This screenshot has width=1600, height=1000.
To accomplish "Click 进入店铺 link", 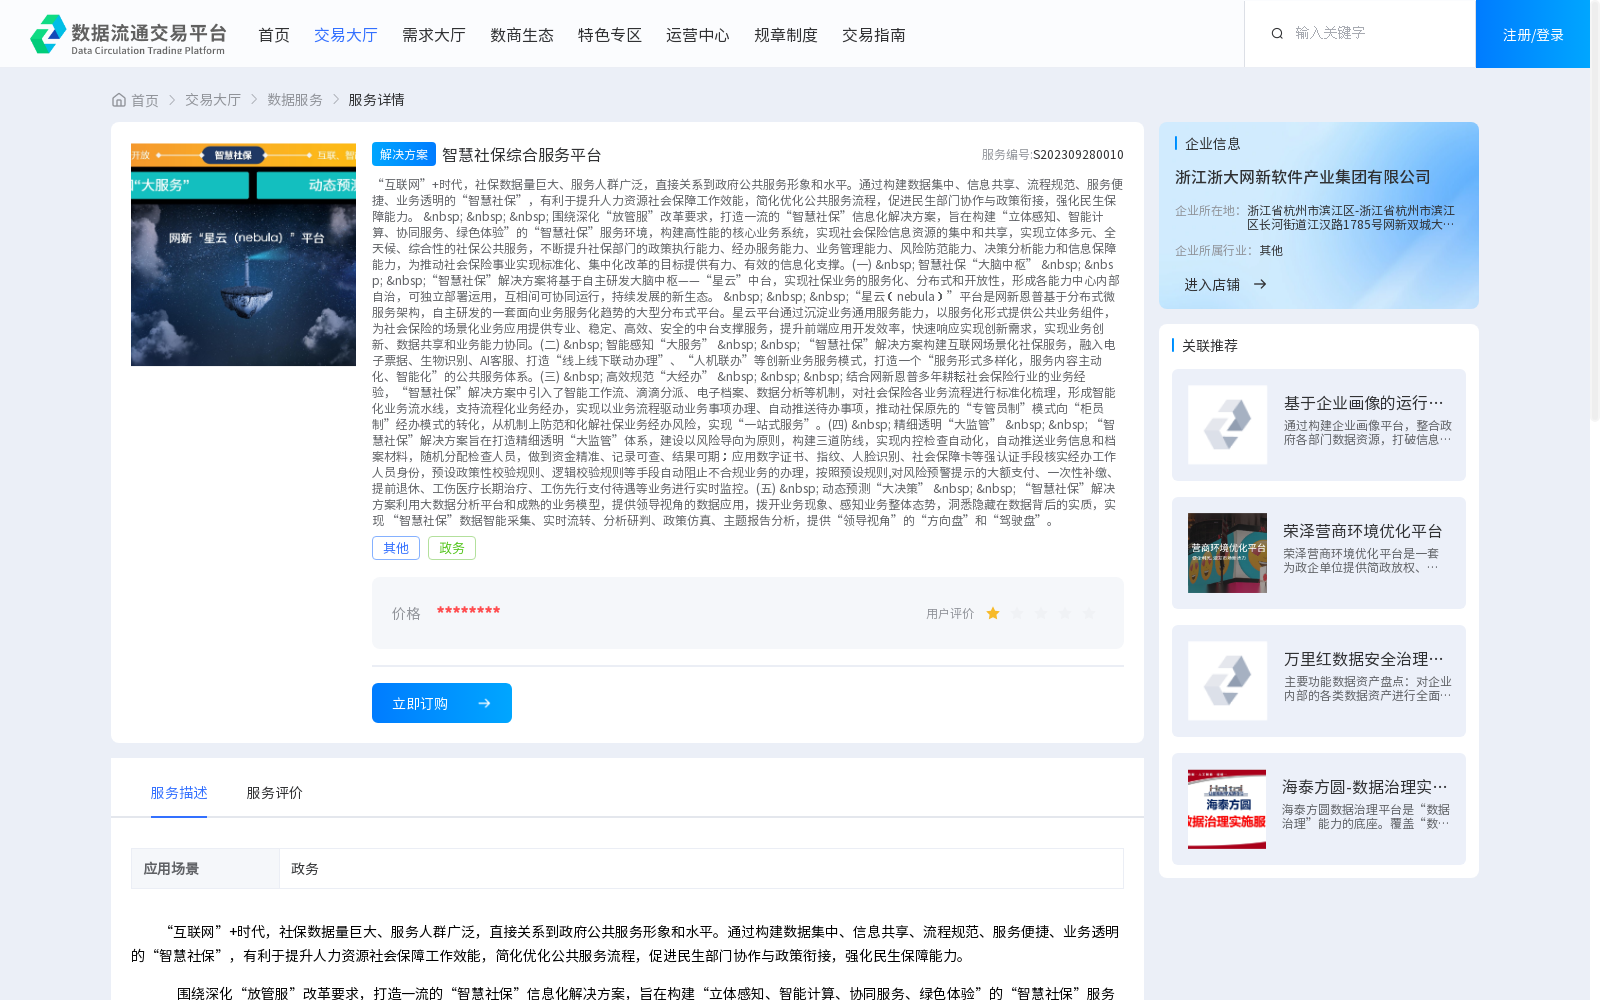I will 1212,285.
